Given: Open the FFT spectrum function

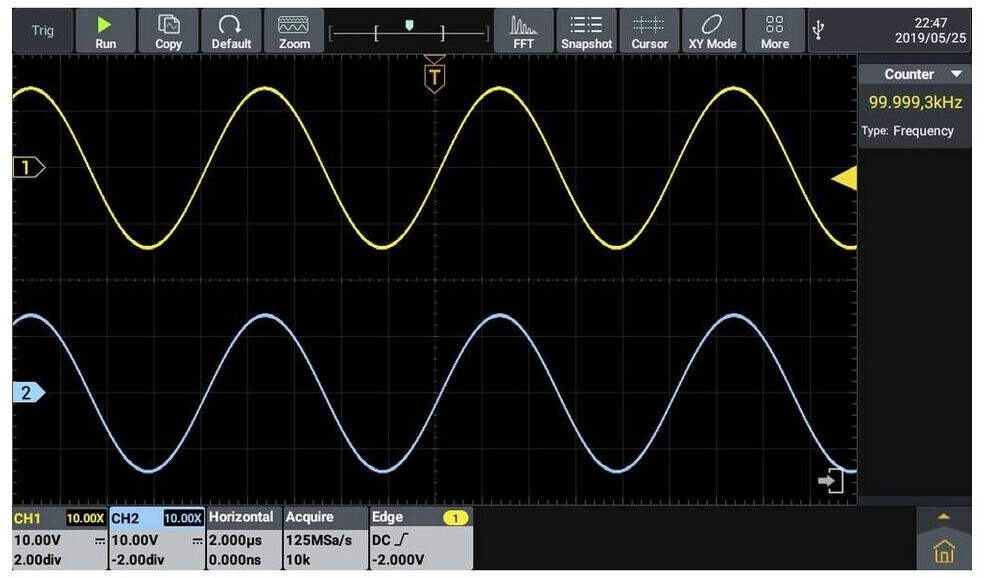Looking at the screenshot, I should pos(523,31).
